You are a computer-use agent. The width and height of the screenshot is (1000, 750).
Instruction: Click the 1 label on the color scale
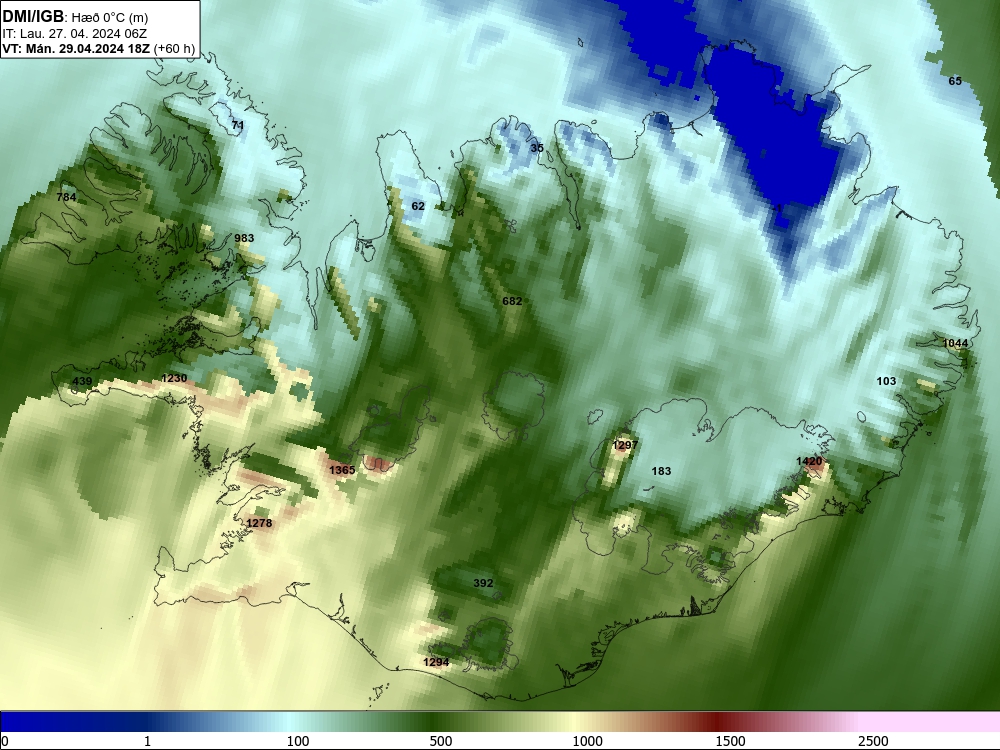point(147,741)
